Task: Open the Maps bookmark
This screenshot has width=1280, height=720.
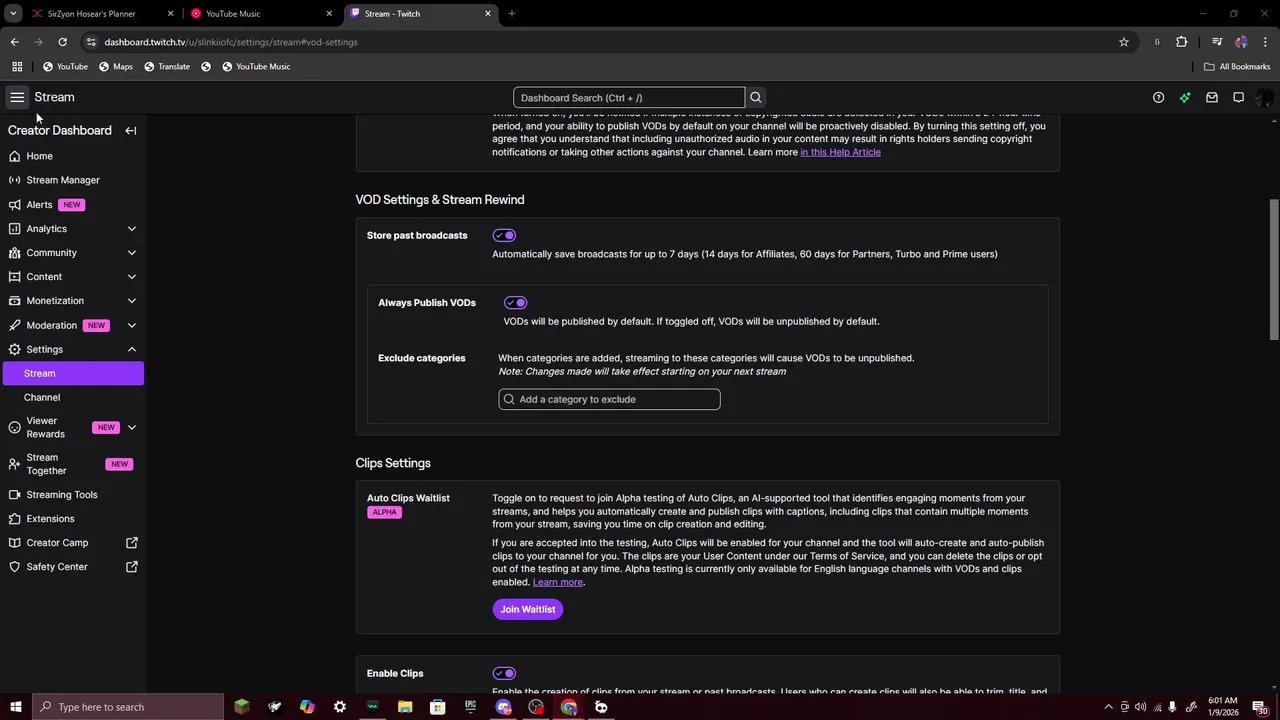Action: (x=116, y=66)
